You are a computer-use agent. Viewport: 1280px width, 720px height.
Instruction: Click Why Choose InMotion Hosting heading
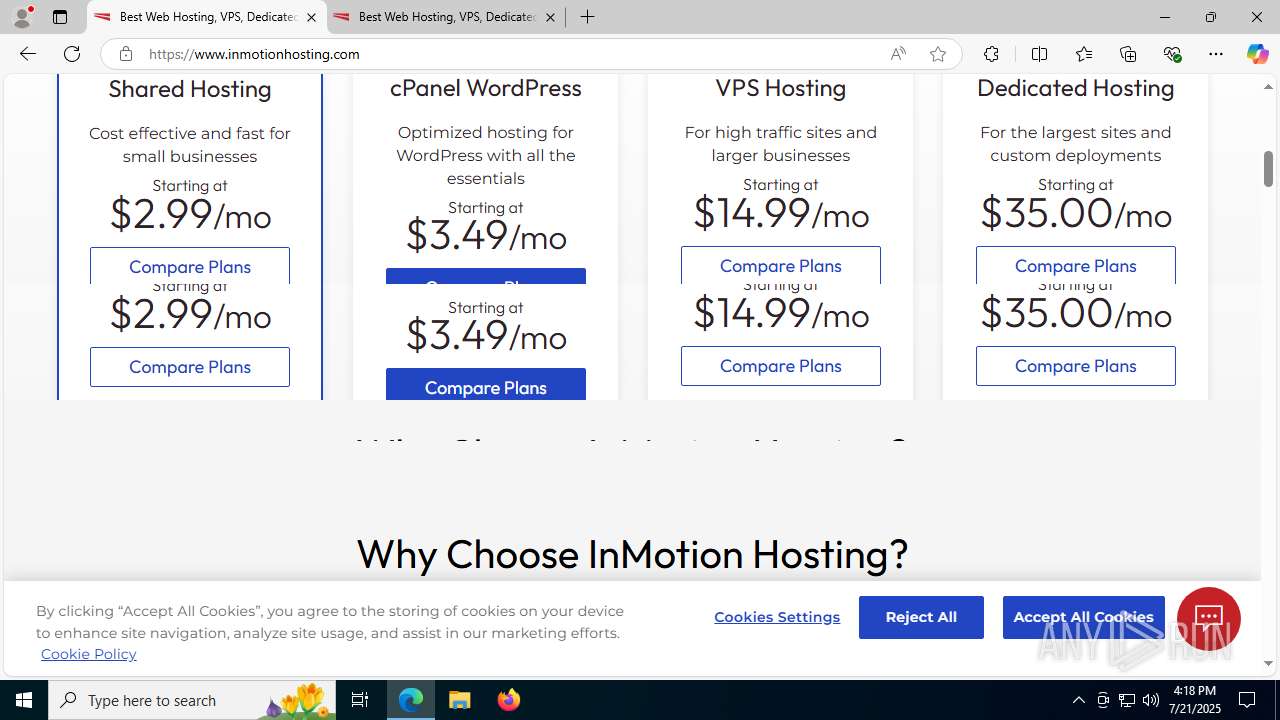point(632,554)
